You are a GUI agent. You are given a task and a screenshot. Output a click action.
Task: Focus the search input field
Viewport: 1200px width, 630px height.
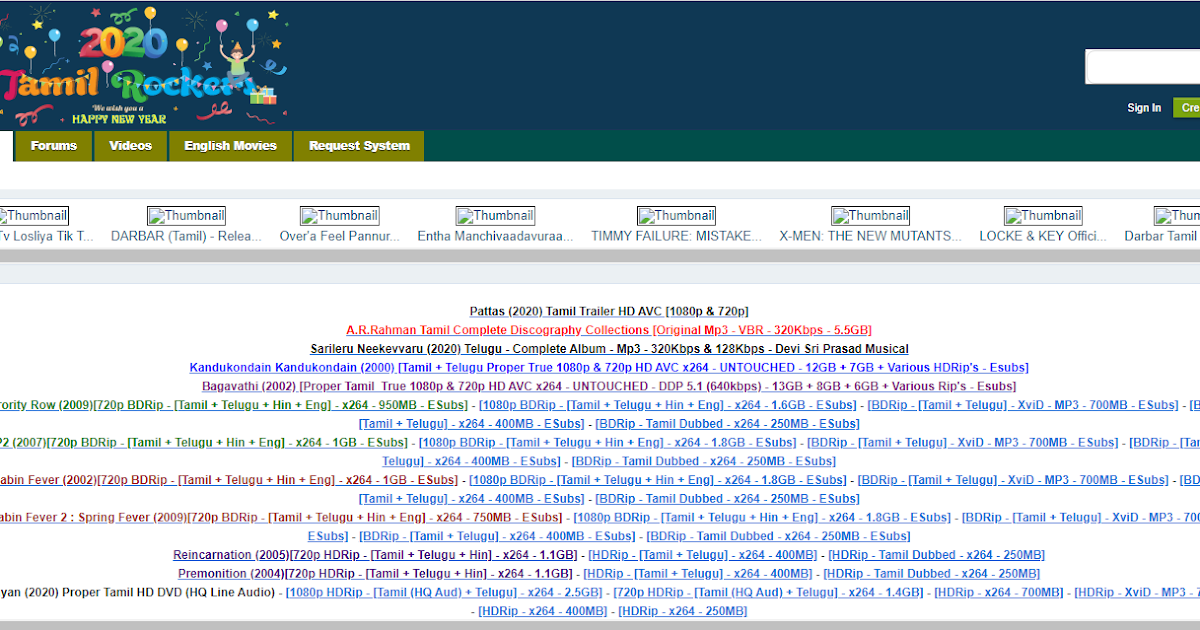coord(1142,67)
